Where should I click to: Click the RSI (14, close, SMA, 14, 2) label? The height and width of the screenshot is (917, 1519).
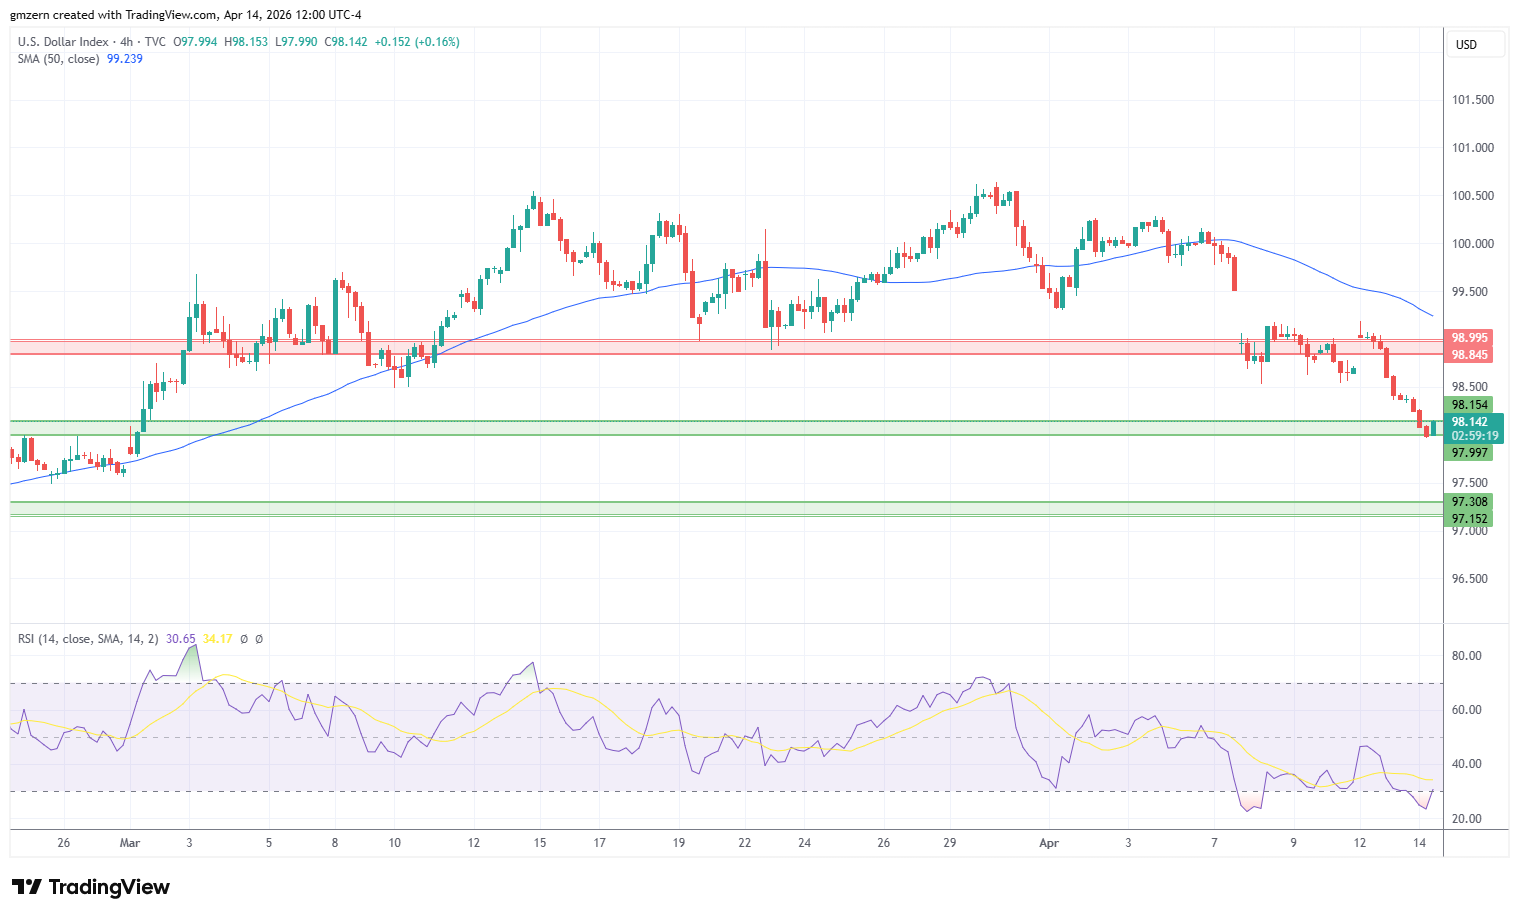(x=88, y=639)
